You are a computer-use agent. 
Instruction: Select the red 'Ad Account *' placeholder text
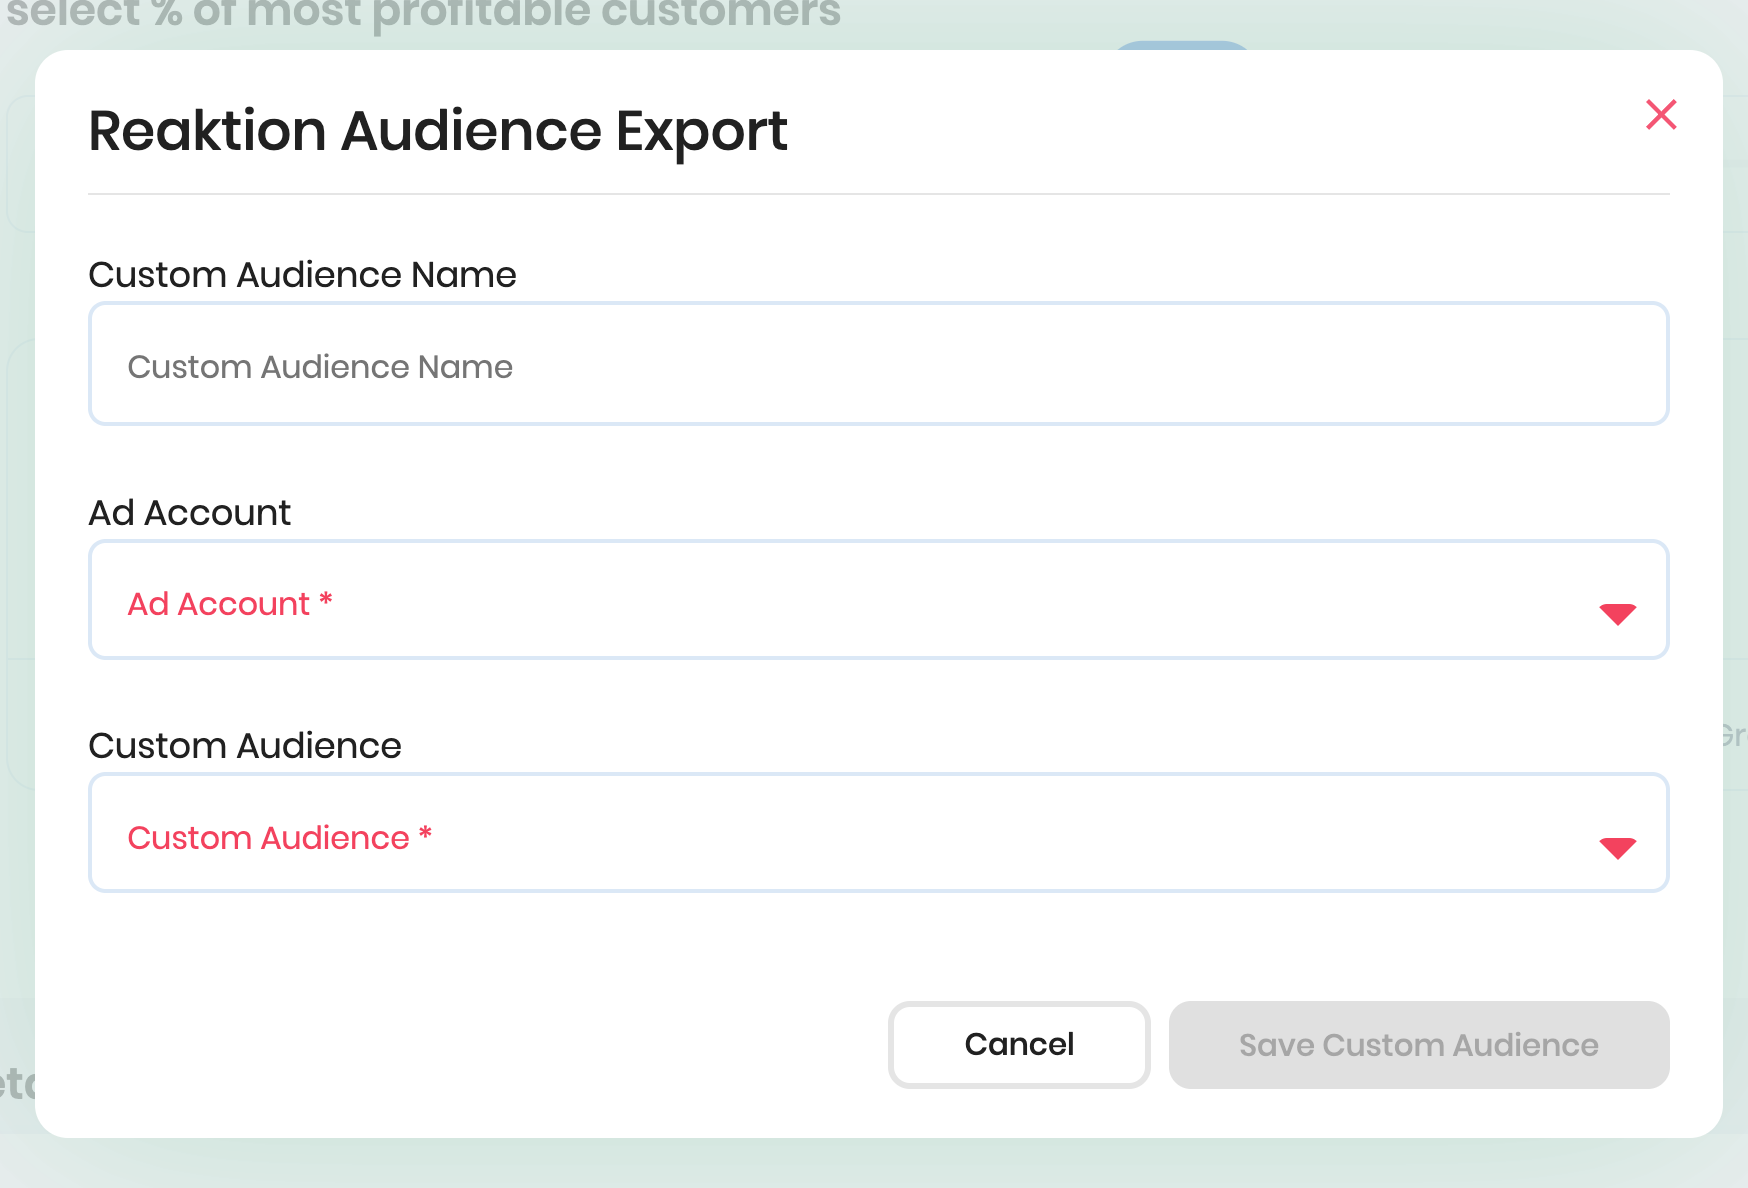219,604
